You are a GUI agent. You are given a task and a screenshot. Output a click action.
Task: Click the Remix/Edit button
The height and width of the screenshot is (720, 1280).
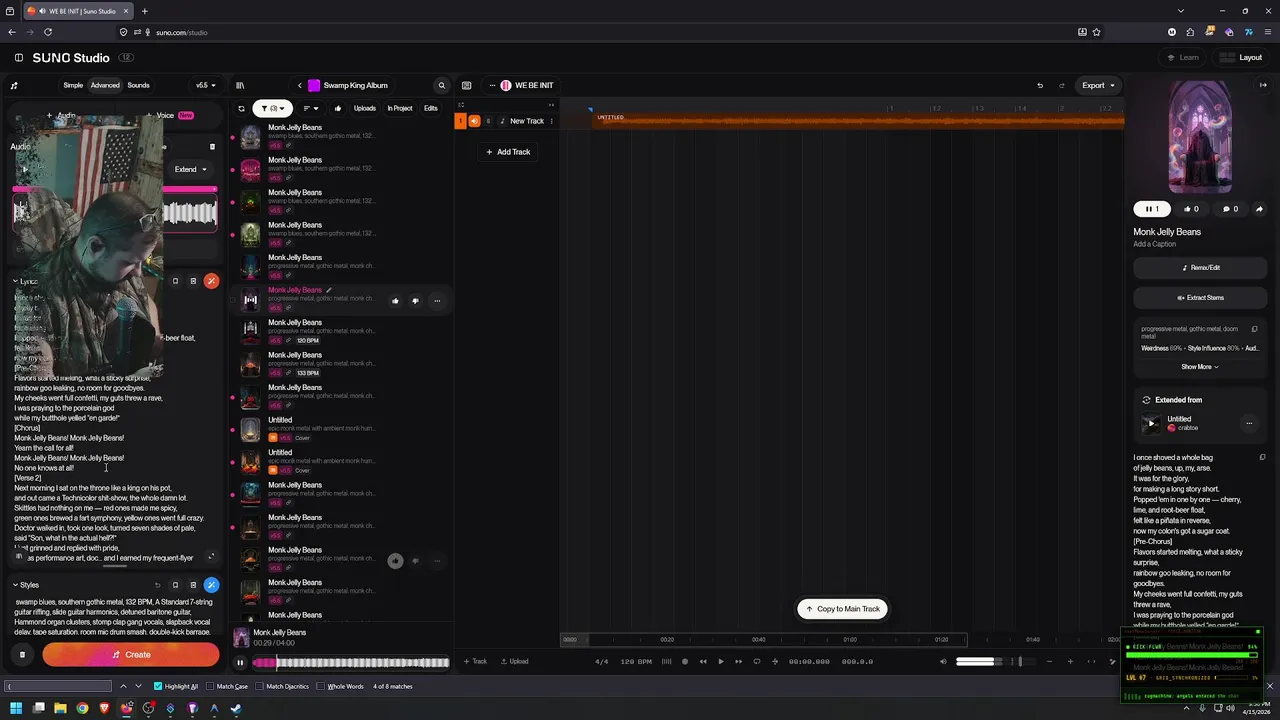1200,267
